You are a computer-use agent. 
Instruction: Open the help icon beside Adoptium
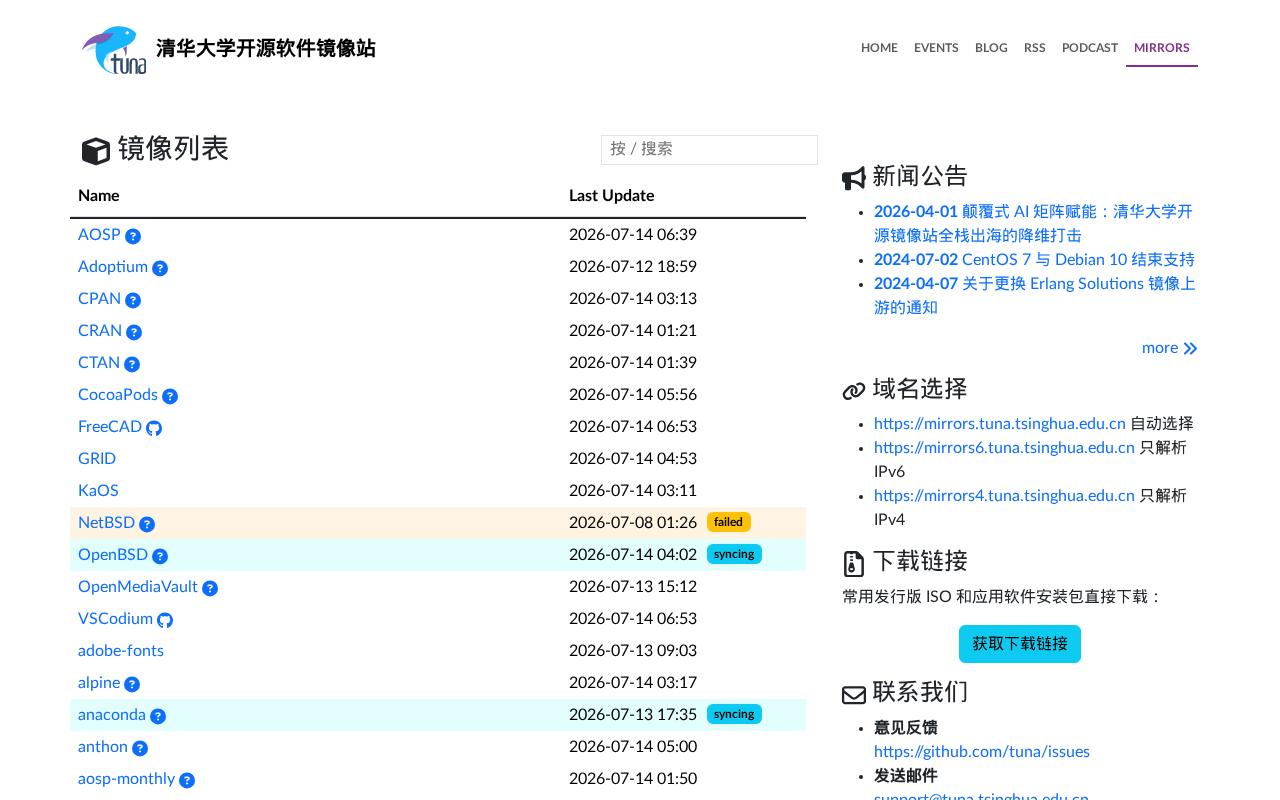[x=160, y=268]
